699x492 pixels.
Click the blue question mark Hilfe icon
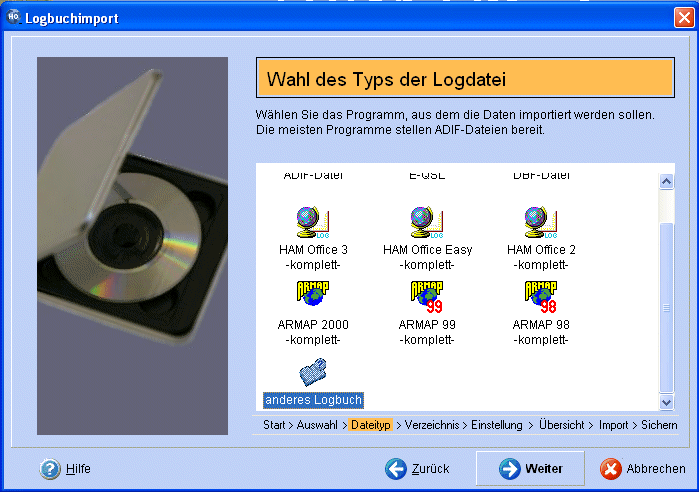(x=50, y=469)
